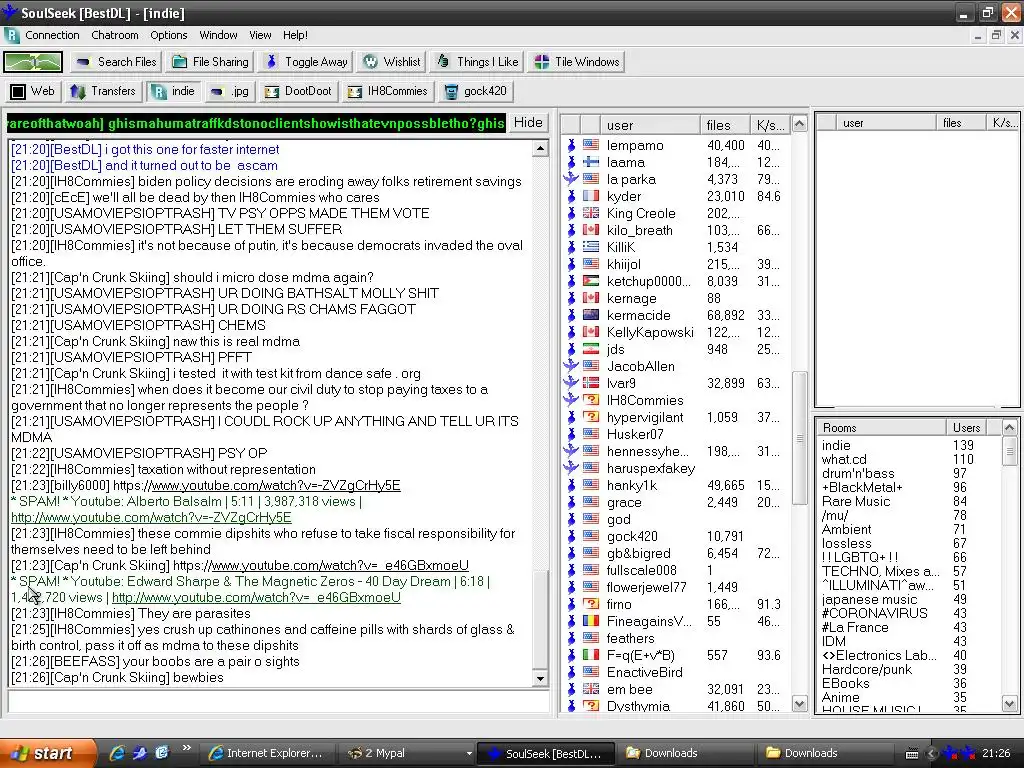Screen dimensions: 1024x768
Task: Switch to Internet Explorer taskbar item
Action: click(266, 753)
